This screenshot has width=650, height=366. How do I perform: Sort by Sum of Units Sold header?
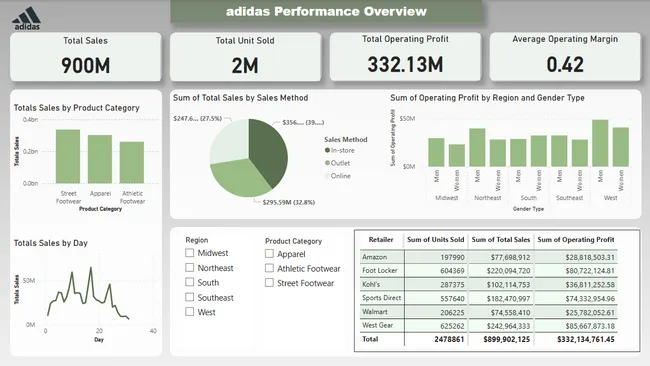point(435,240)
